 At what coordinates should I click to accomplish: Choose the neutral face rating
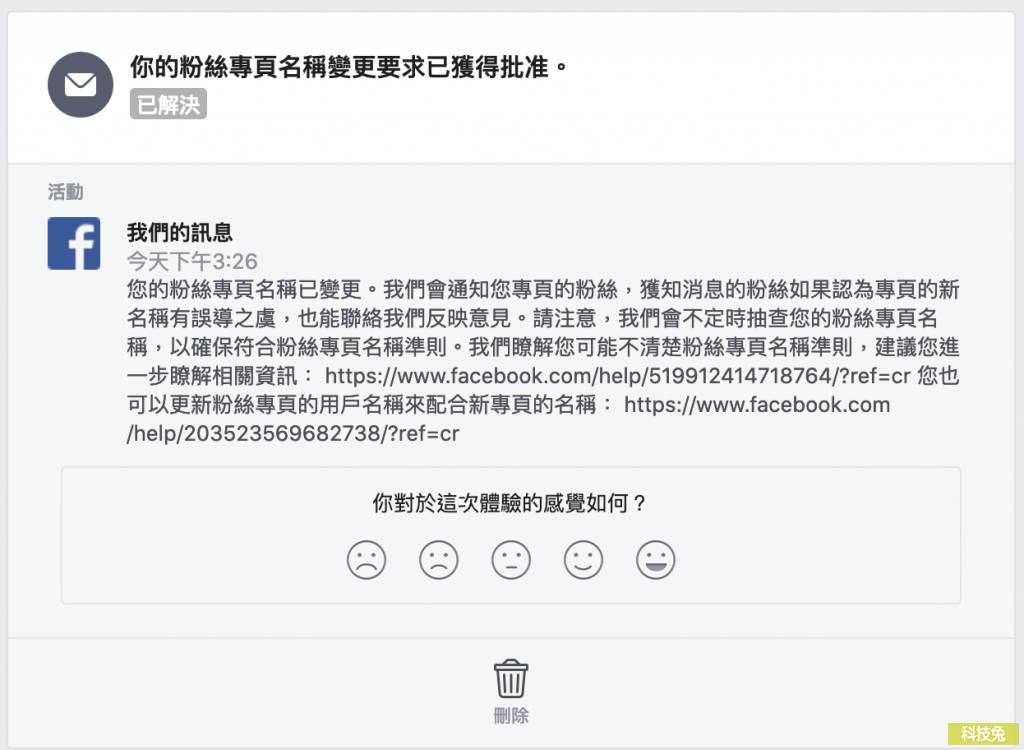511,560
